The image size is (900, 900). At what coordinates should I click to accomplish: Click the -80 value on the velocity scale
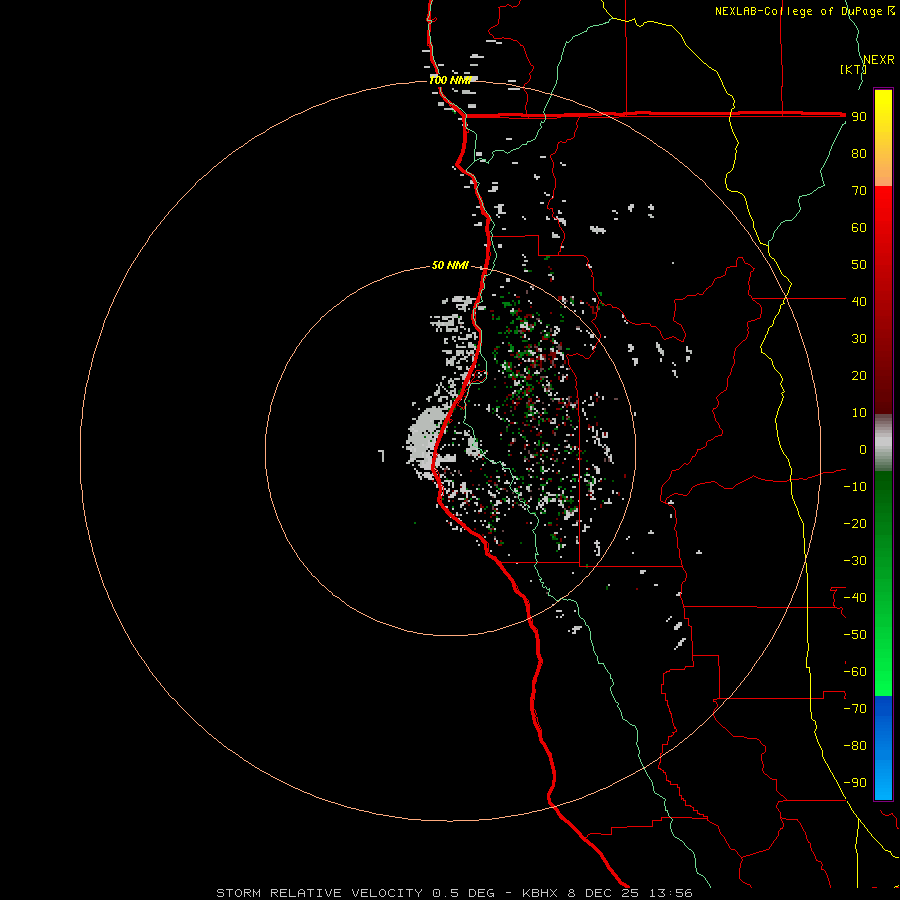pyautogui.click(x=855, y=746)
